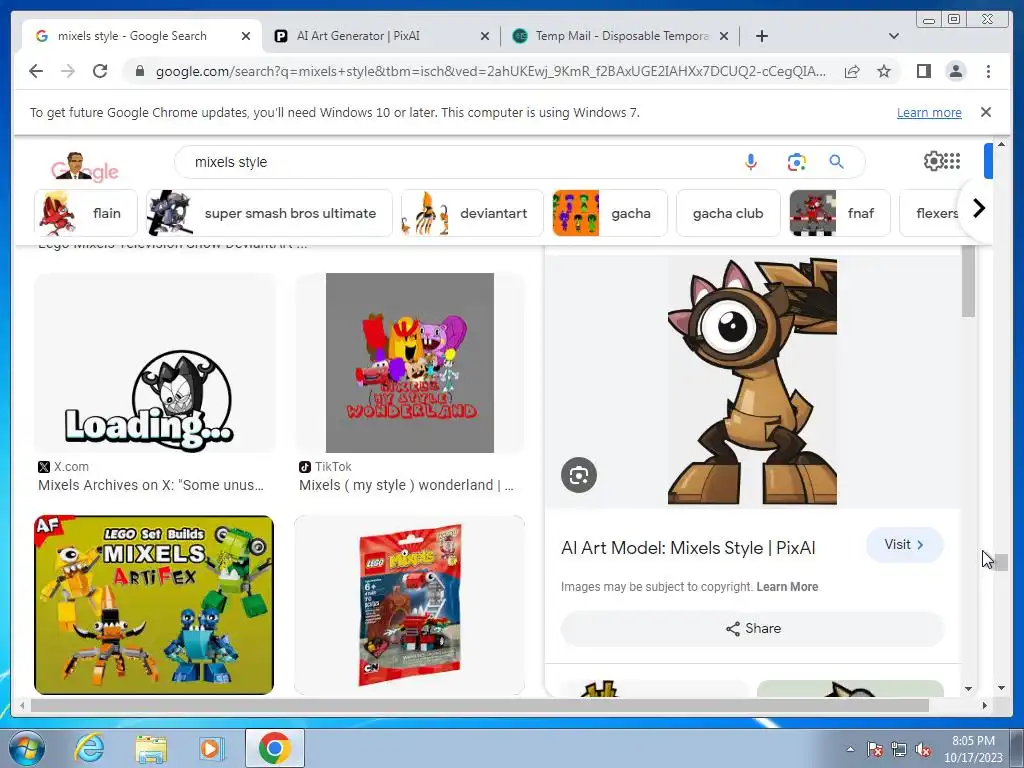Viewport: 1024px width, 768px height.
Task: Open the large cyclops cat Mixel preview image
Action: coord(752,381)
